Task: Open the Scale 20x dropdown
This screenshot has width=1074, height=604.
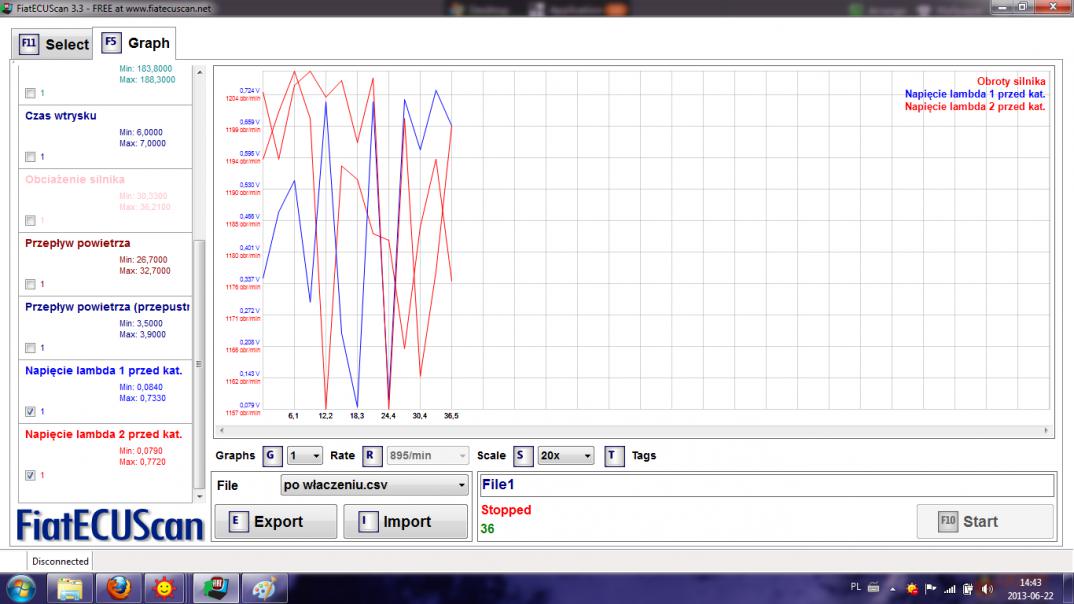Action: [x=566, y=455]
